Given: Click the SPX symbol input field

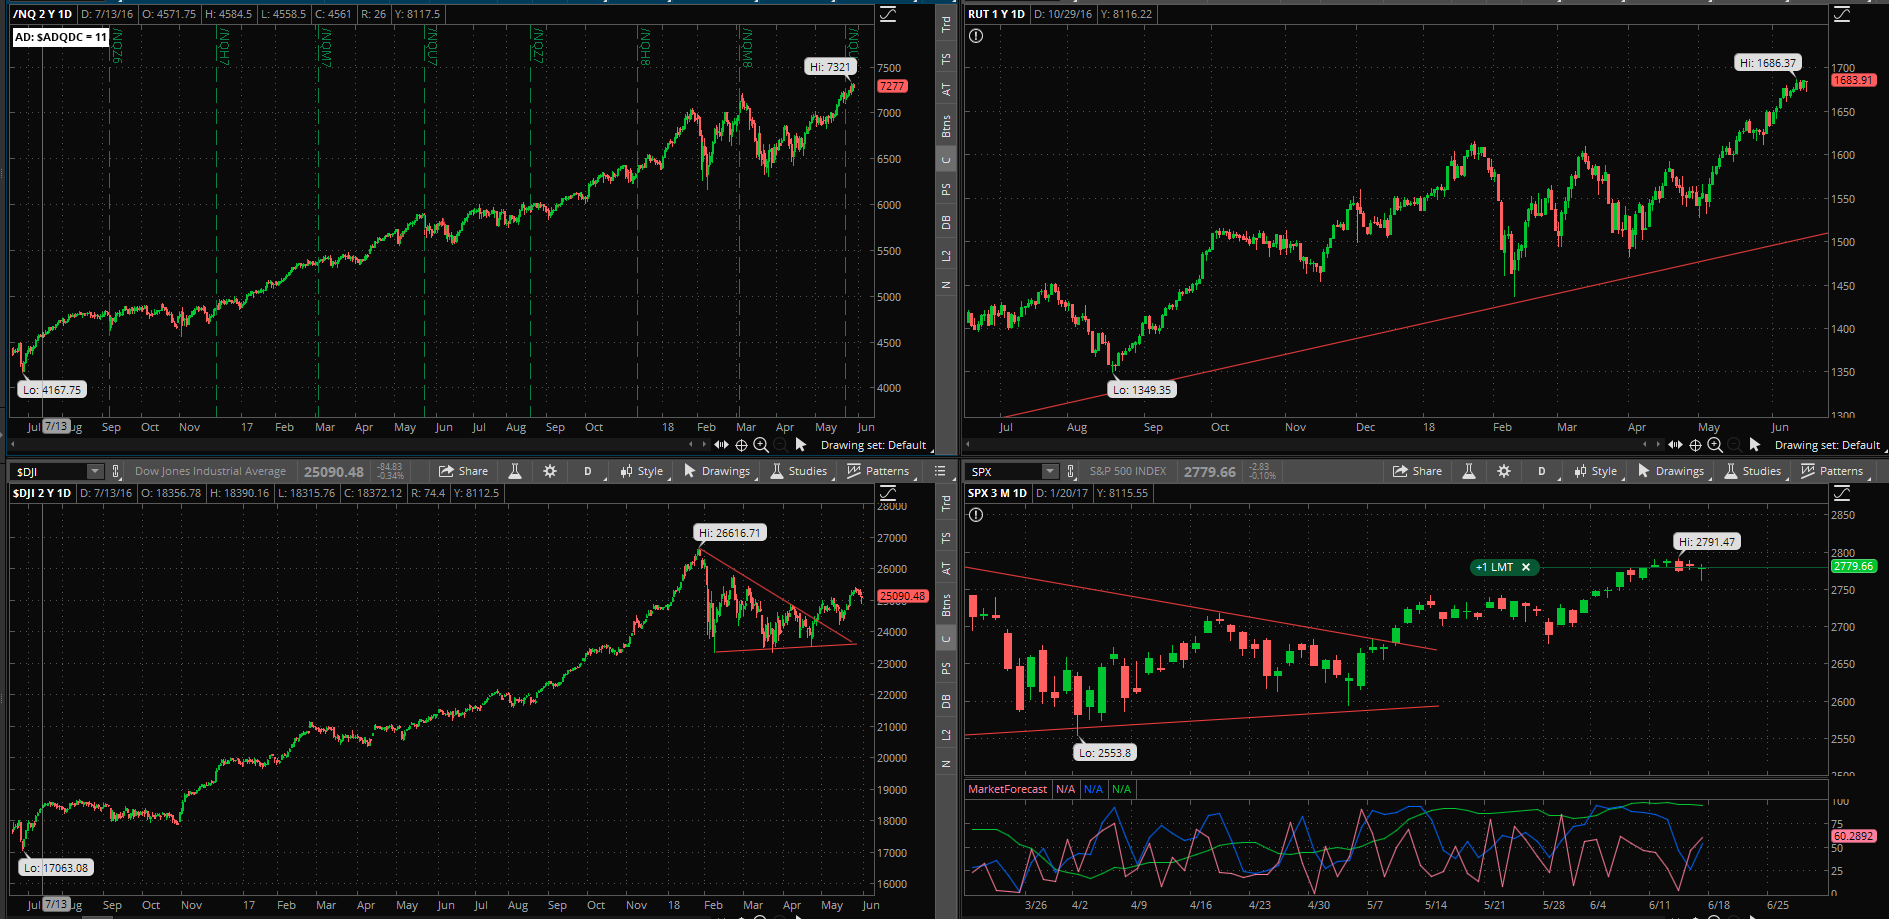Looking at the screenshot, I should [x=1003, y=471].
